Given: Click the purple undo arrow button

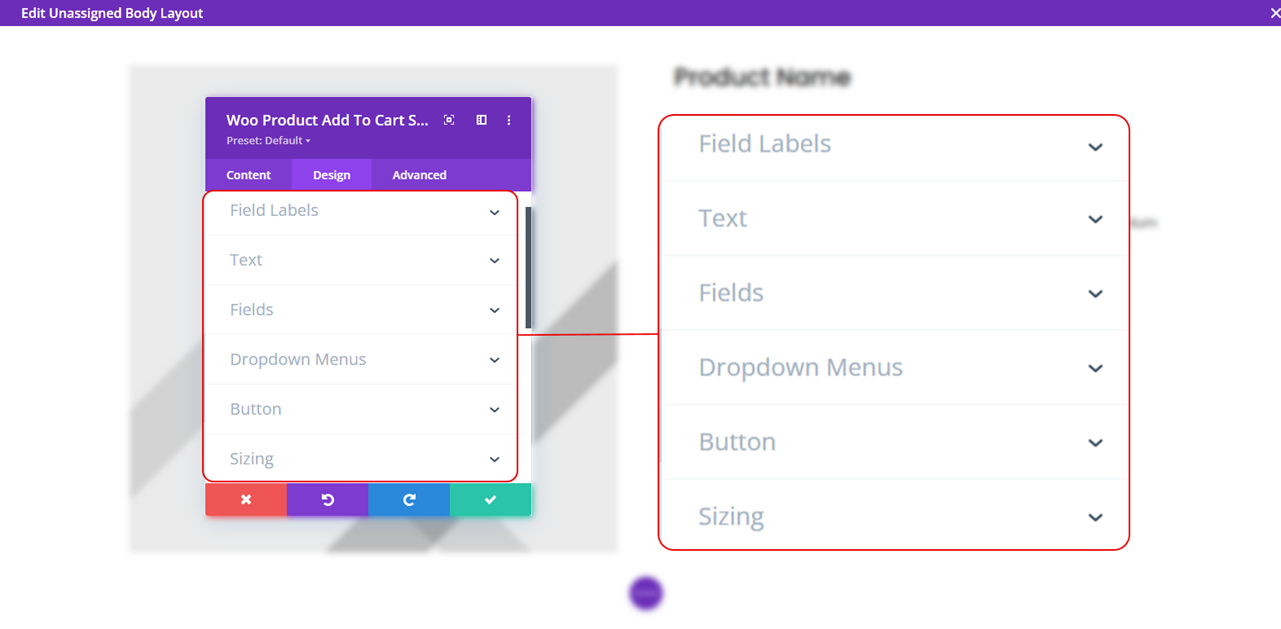Looking at the screenshot, I should (327, 500).
